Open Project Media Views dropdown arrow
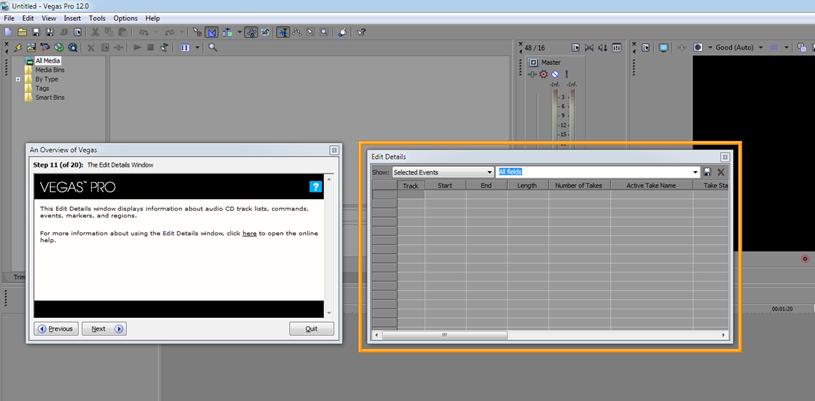815x401 pixels. coord(198,47)
